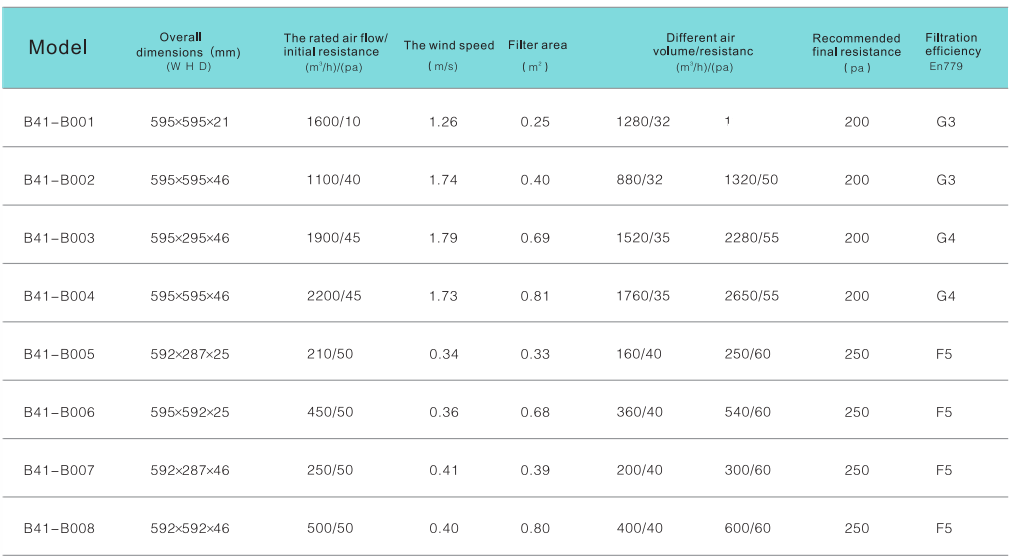Screen dimensions: 1015x560
Task: Click the Filter area column header
Action: 537,46
